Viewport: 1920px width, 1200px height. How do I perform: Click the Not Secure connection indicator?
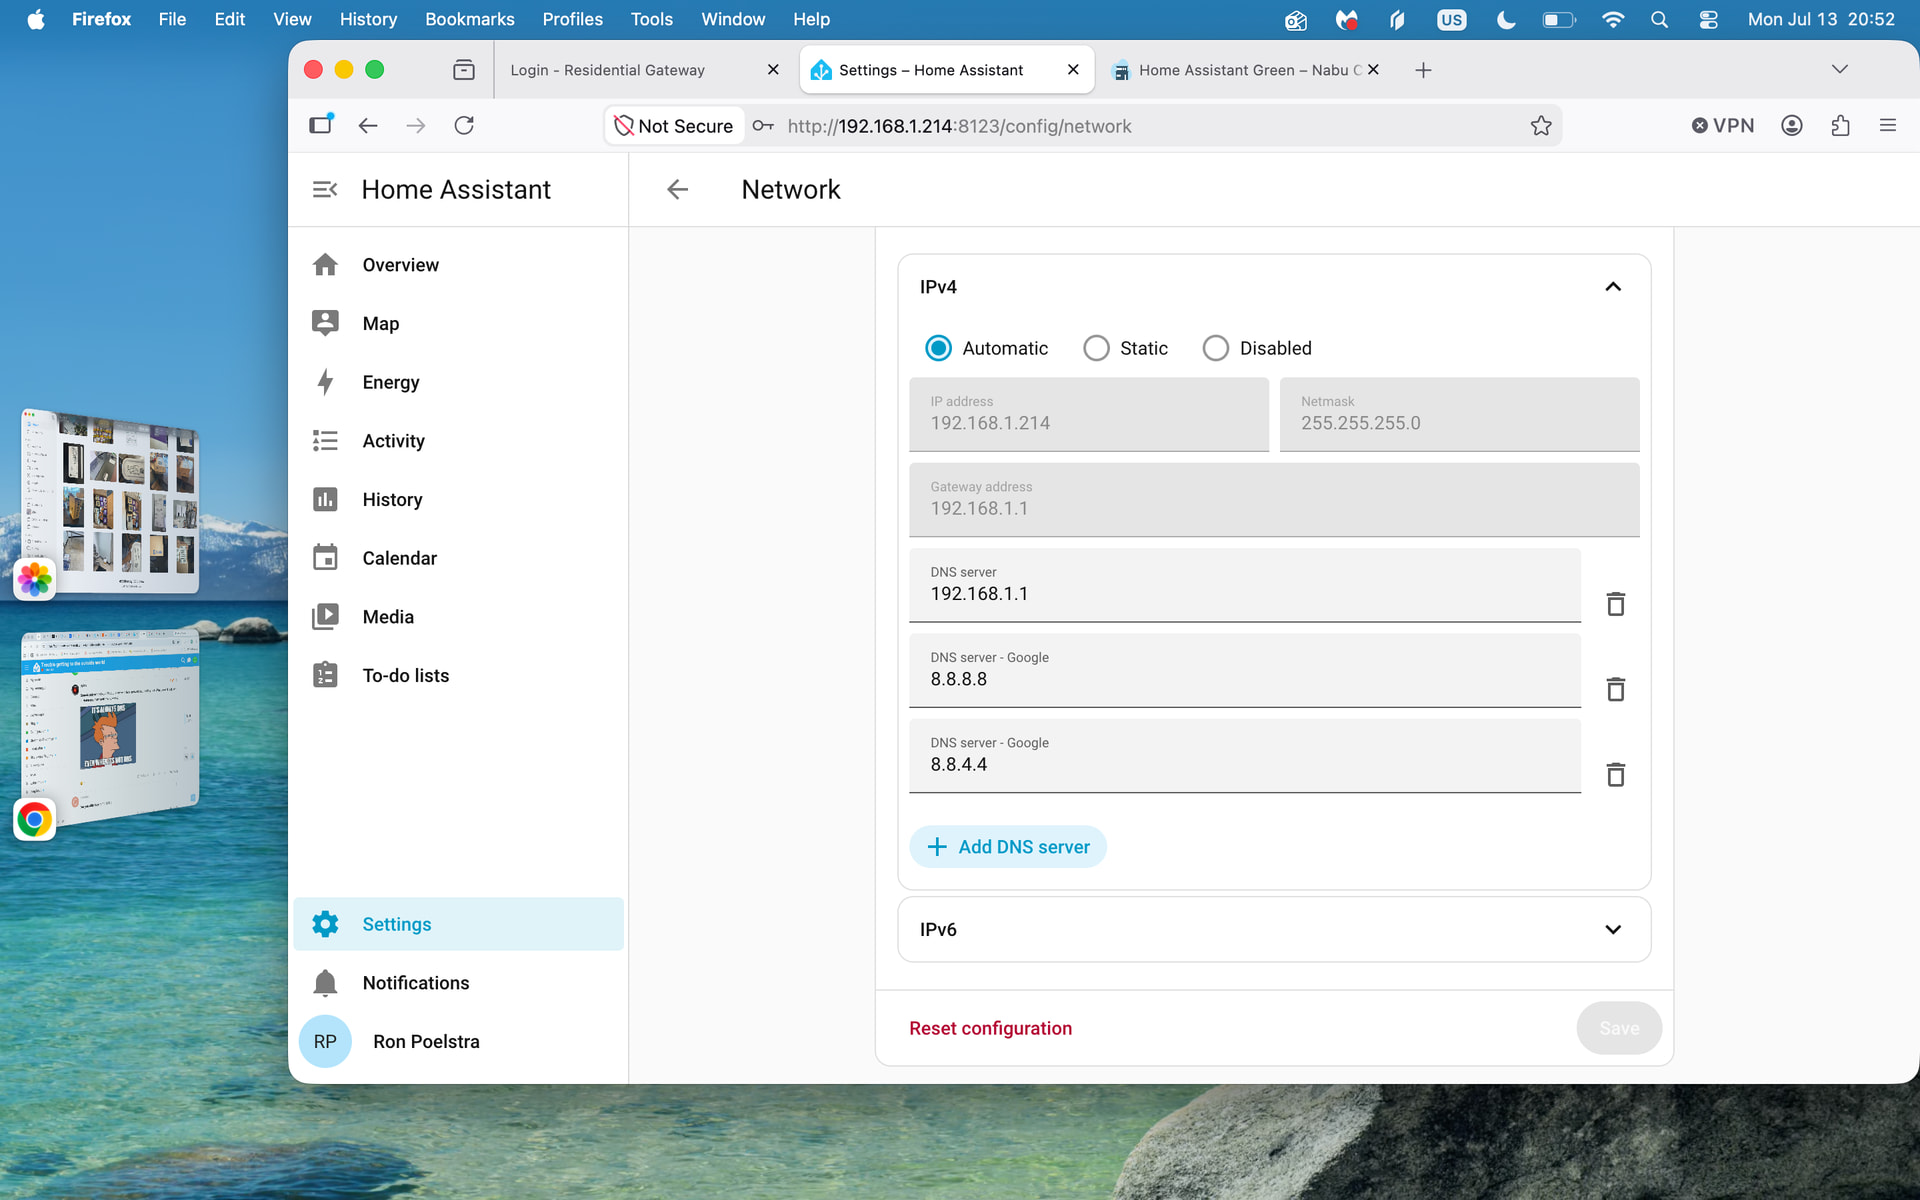(x=674, y=126)
